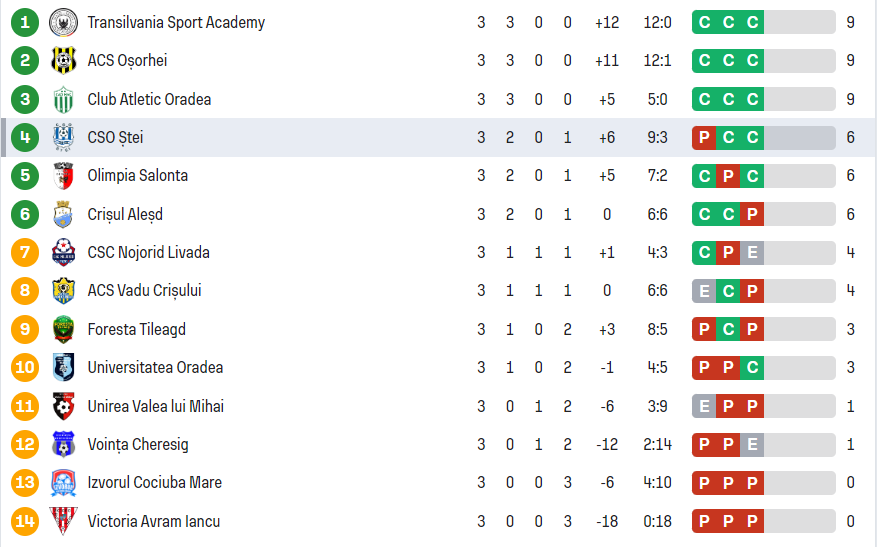The image size is (877, 547).
Task: Click the Universitatea Oradea team crest
Action: coord(64,367)
